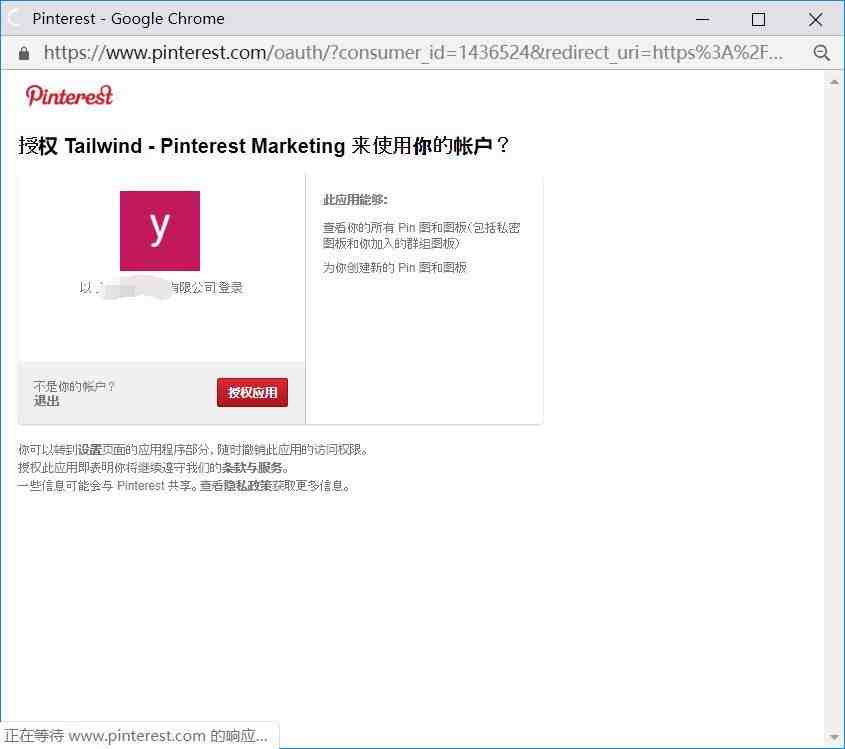The image size is (845, 749).
Task: Open the 设置 settings link
Action: 89,449
